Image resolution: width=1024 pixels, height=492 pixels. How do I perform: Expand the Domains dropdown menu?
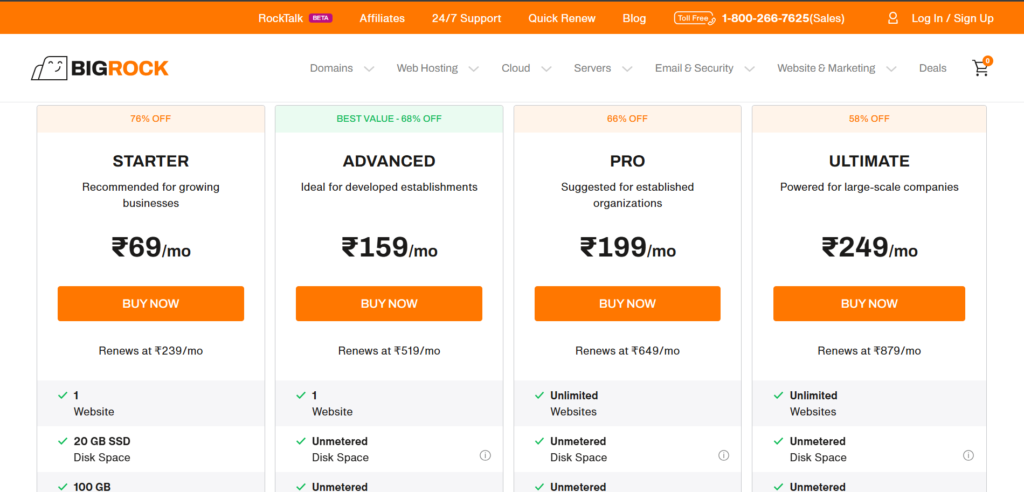point(342,68)
